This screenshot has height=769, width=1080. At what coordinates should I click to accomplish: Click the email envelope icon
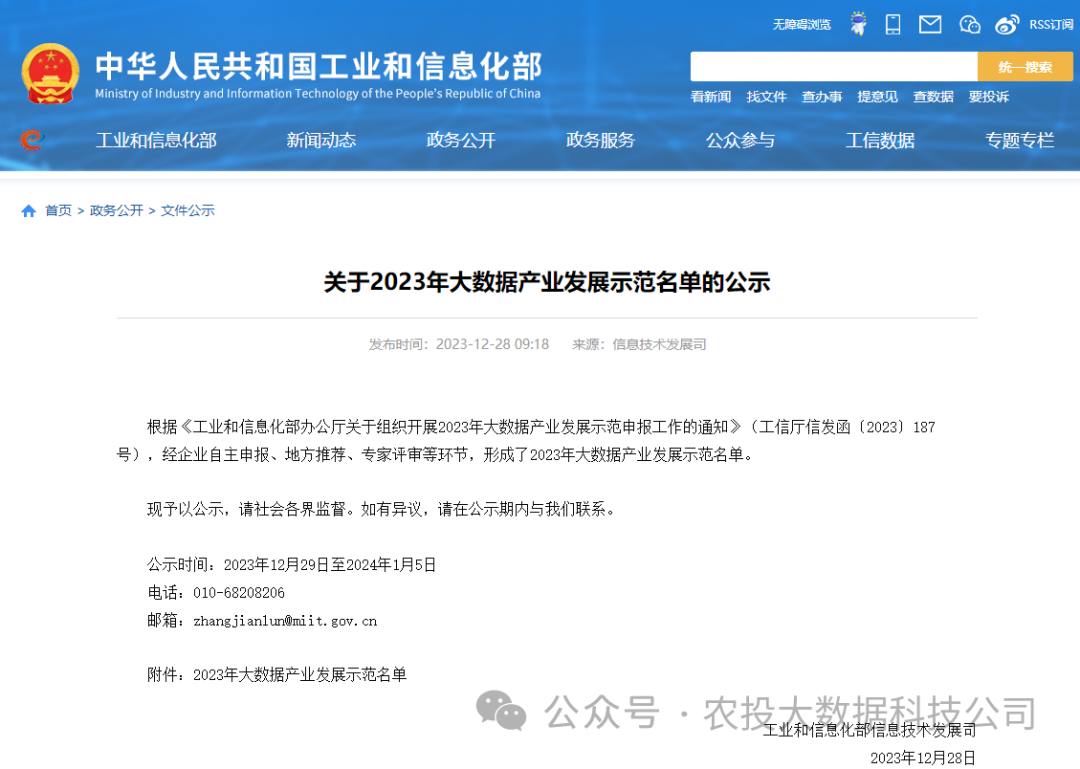tap(930, 25)
